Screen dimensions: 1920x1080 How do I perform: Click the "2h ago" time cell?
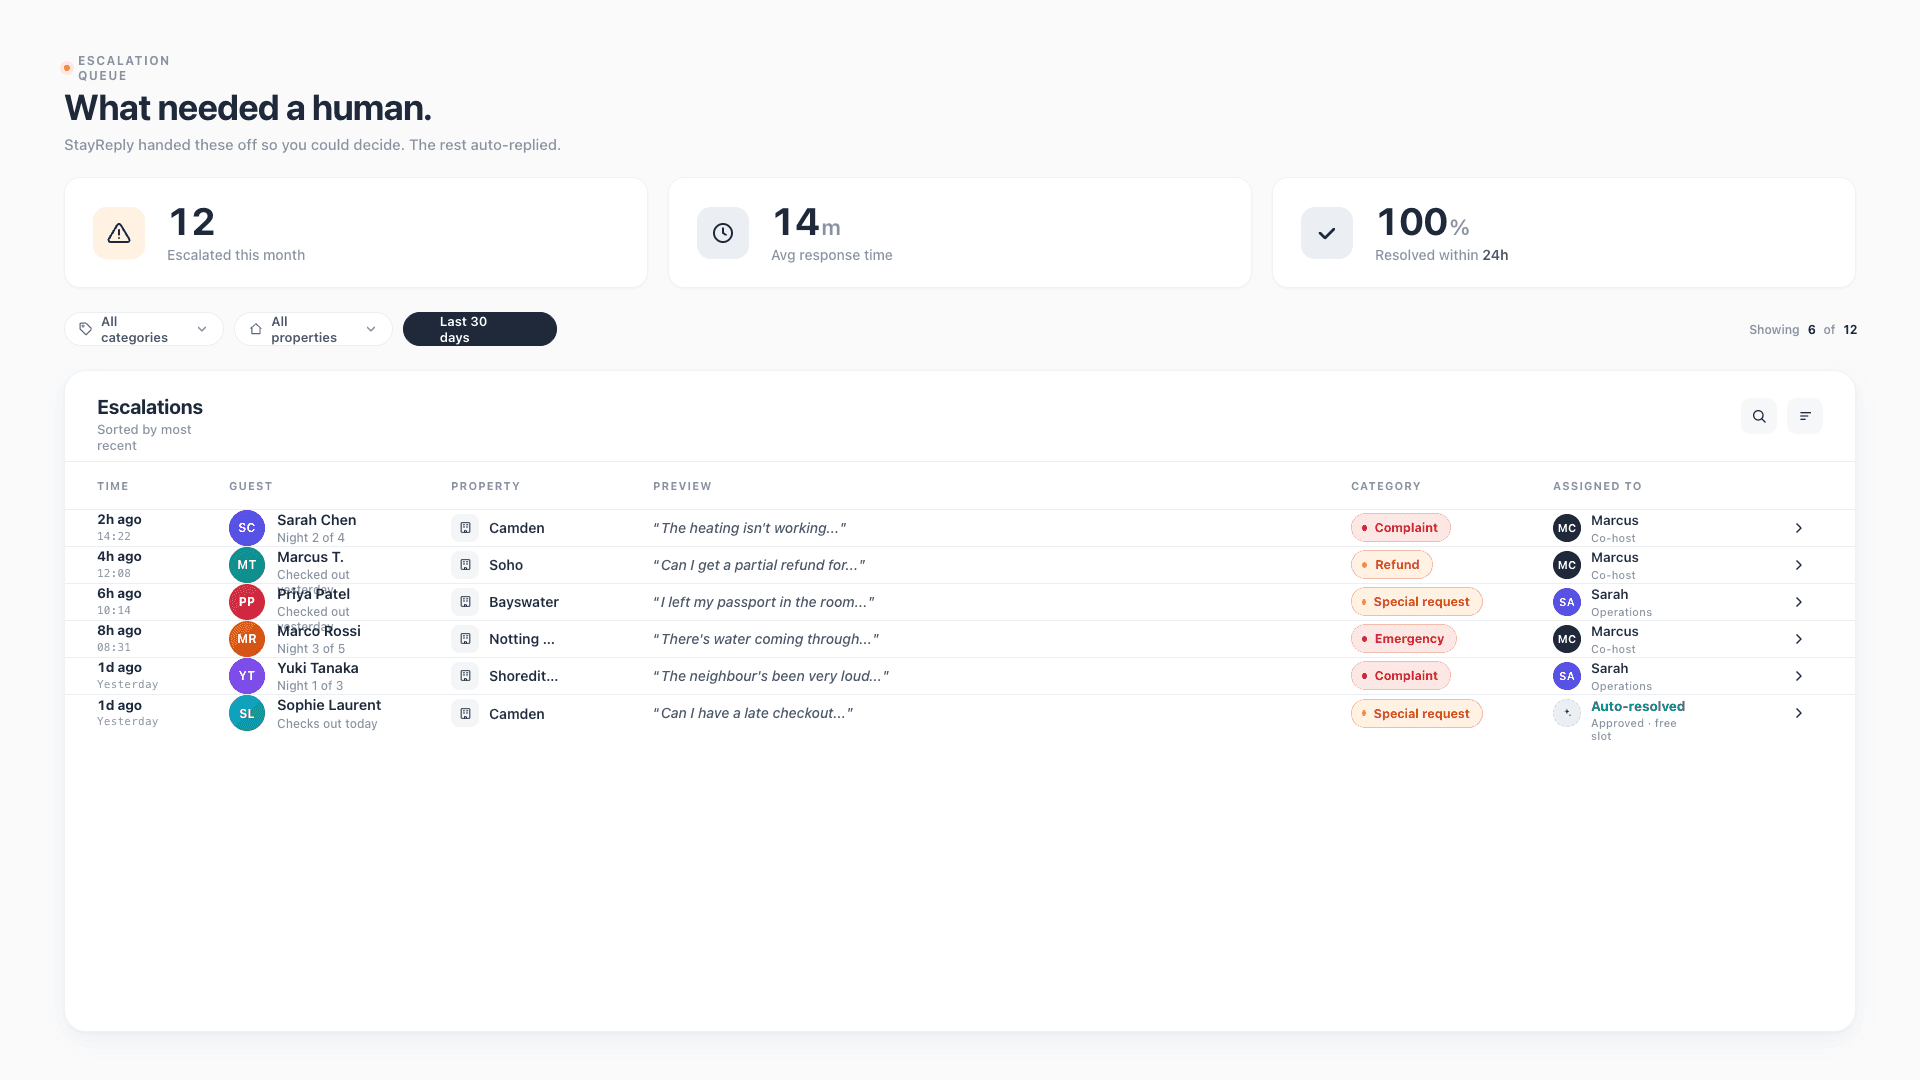tap(119, 520)
